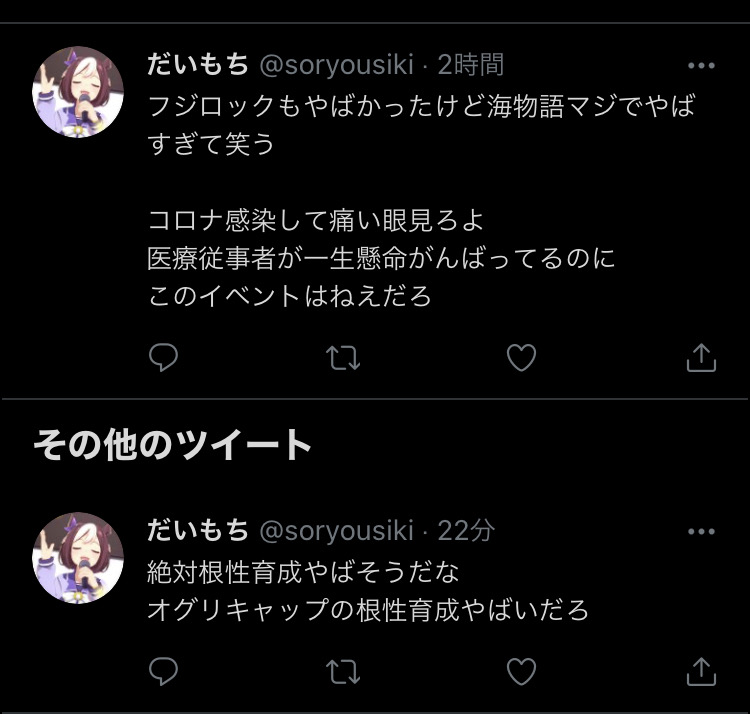750x714 pixels.
Task: Reply to the フジロック tweet
Action: pos(164,357)
